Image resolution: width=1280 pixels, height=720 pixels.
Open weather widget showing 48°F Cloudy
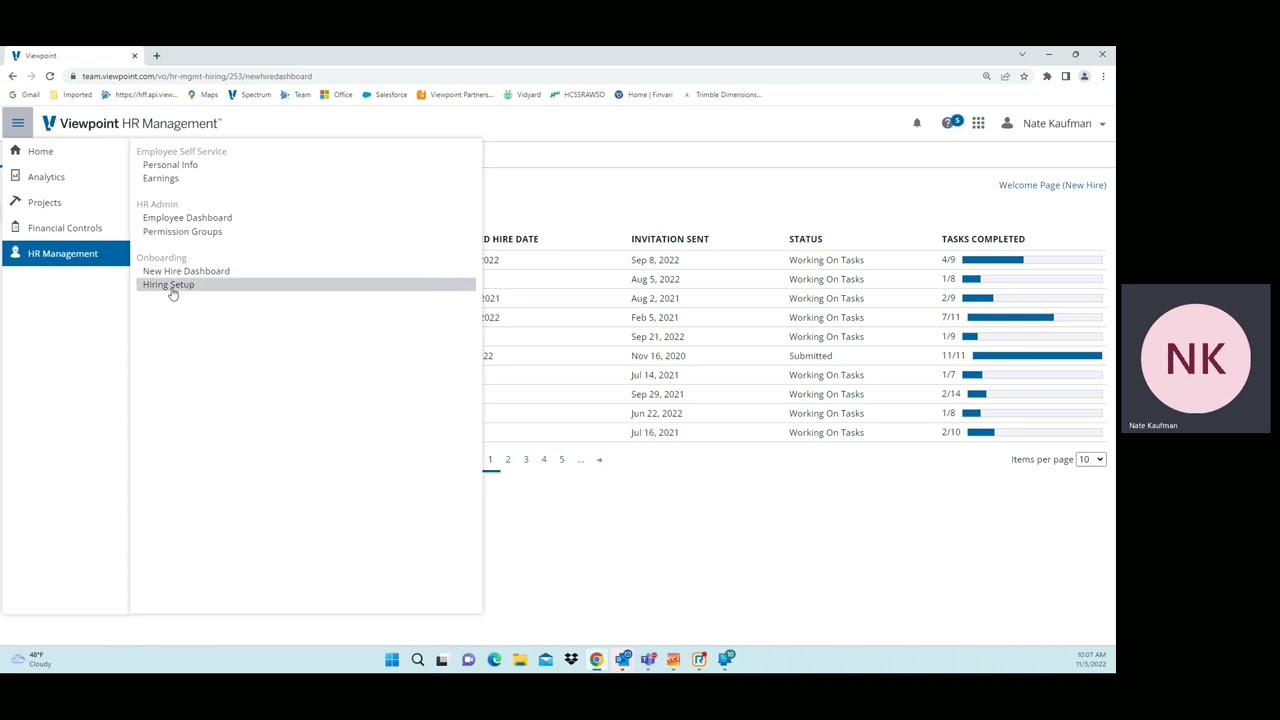tap(30, 660)
